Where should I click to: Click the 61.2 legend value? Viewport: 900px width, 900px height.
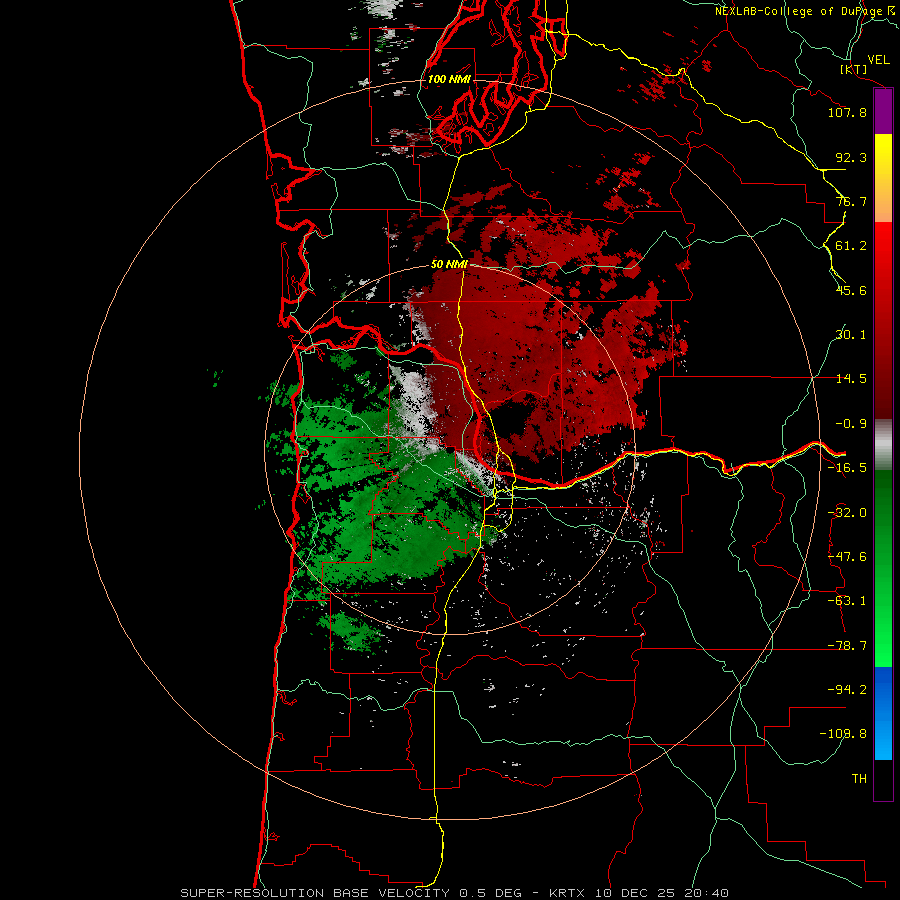click(x=851, y=246)
